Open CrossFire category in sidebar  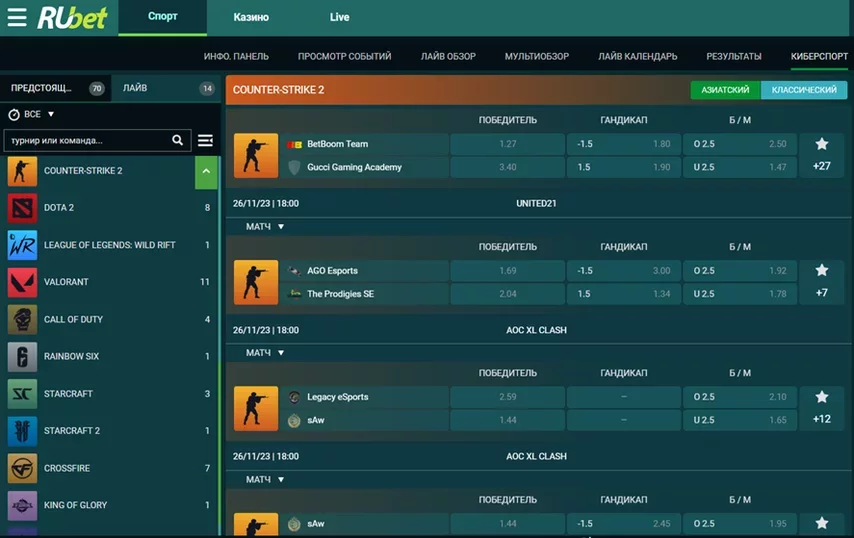pyautogui.click(x=109, y=468)
